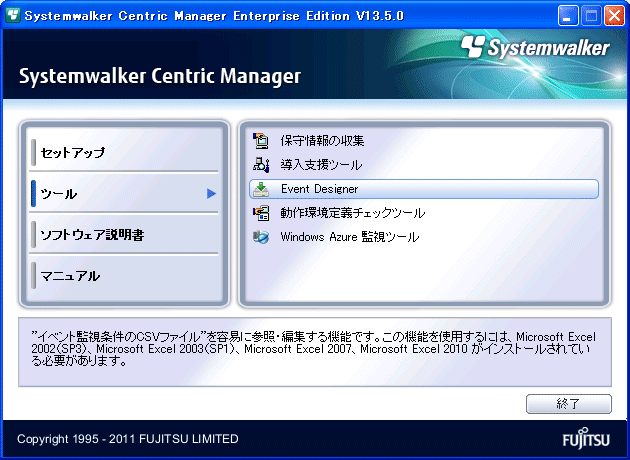Click the 終了 button
The image size is (630, 460).
(x=569, y=404)
